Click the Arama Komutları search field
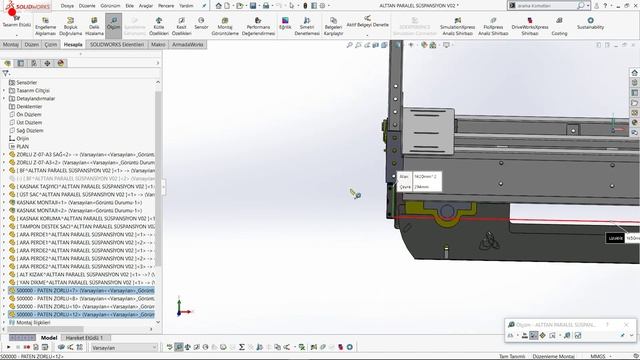The width and height of the screenshot is (640, 360). tap(547, 6)
